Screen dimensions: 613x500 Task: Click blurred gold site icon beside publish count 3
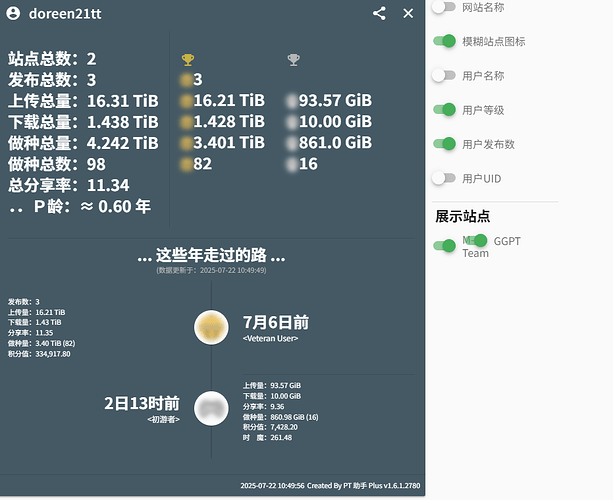pos(186,80)
